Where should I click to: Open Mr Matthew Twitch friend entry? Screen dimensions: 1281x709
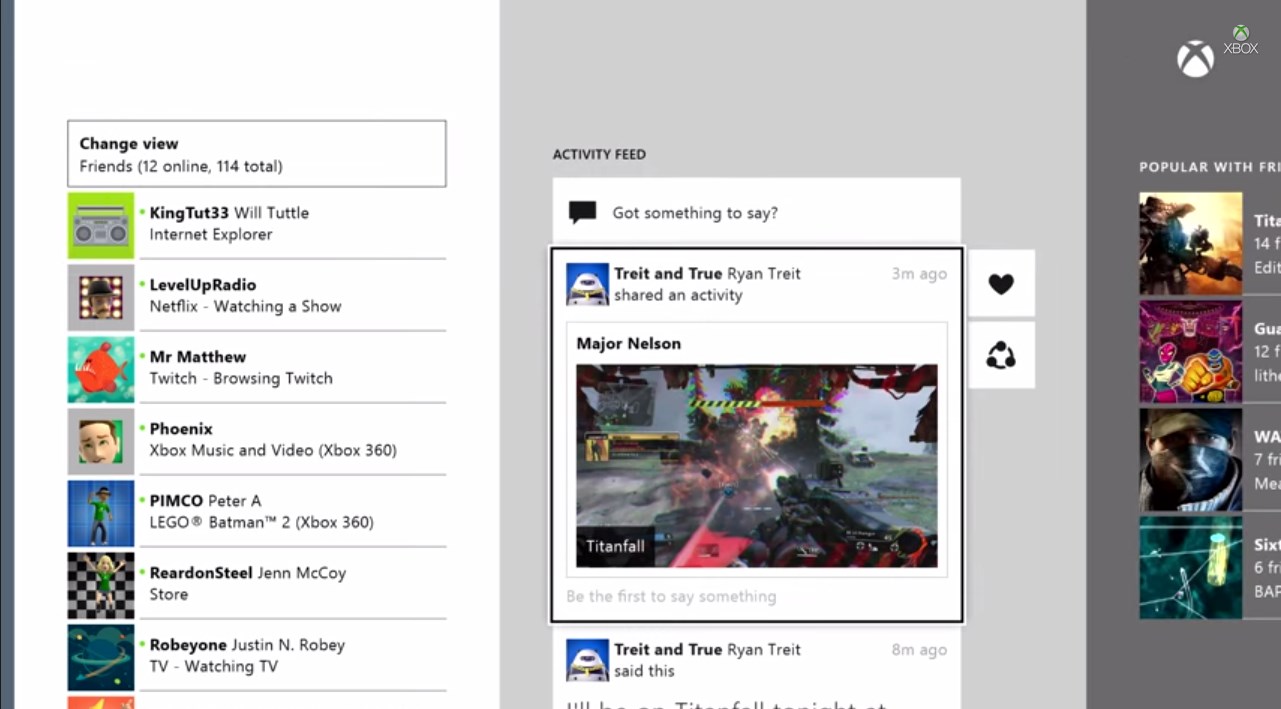pos(257,369)
